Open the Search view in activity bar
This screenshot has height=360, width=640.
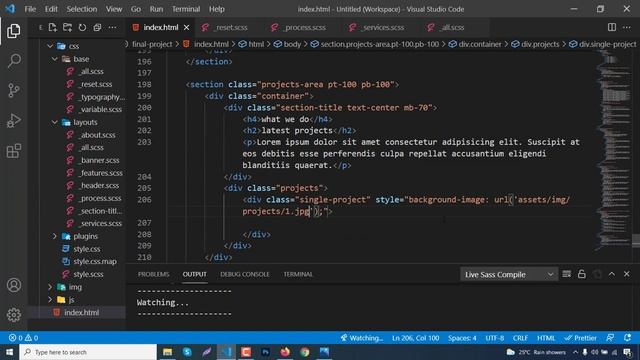point(13,61)
